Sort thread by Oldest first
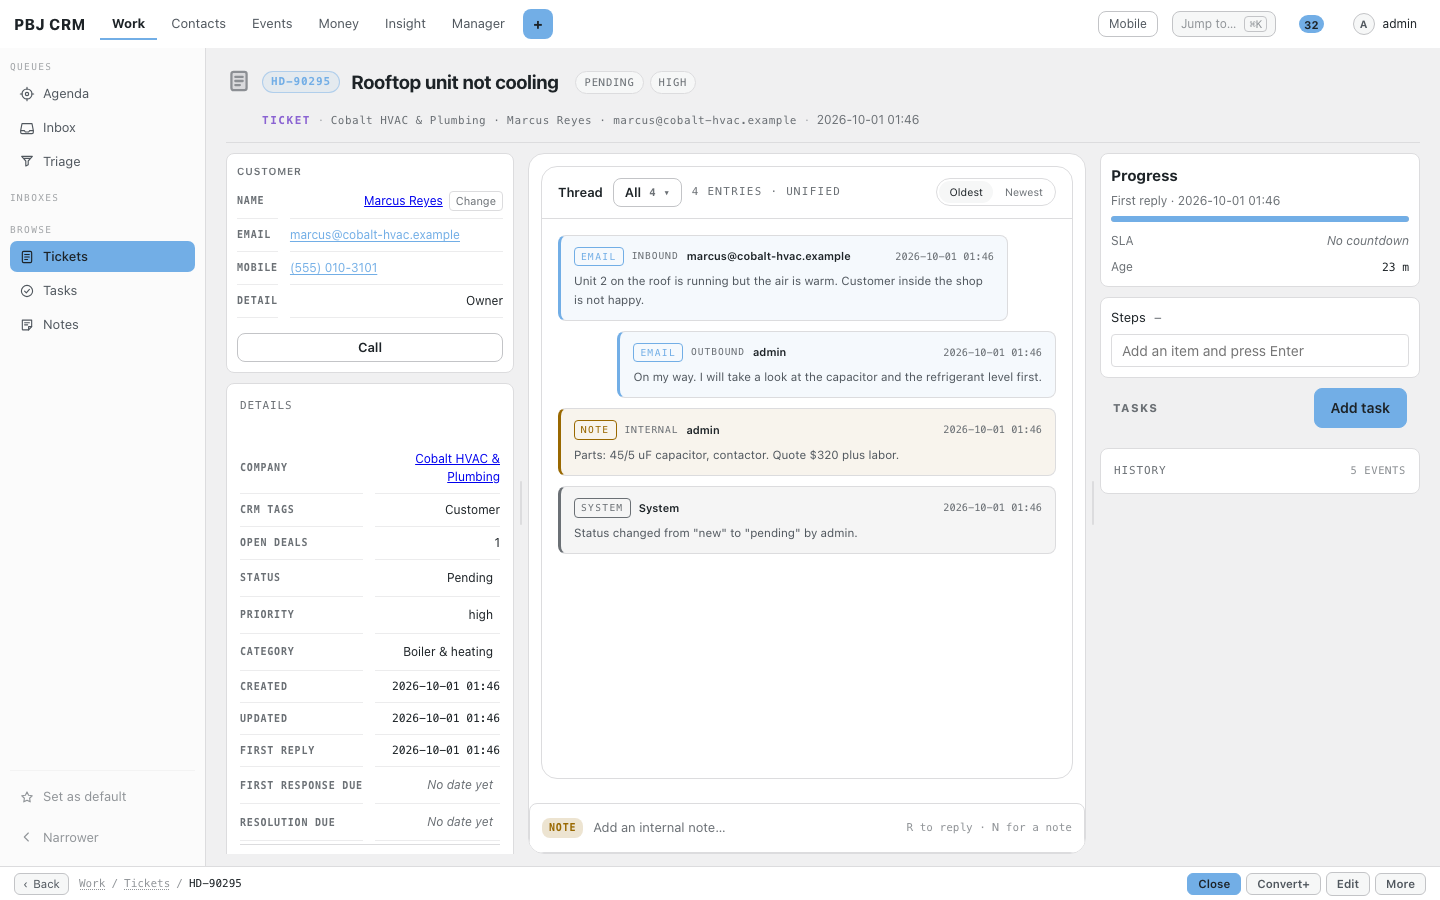 click(x=966, y=192)
